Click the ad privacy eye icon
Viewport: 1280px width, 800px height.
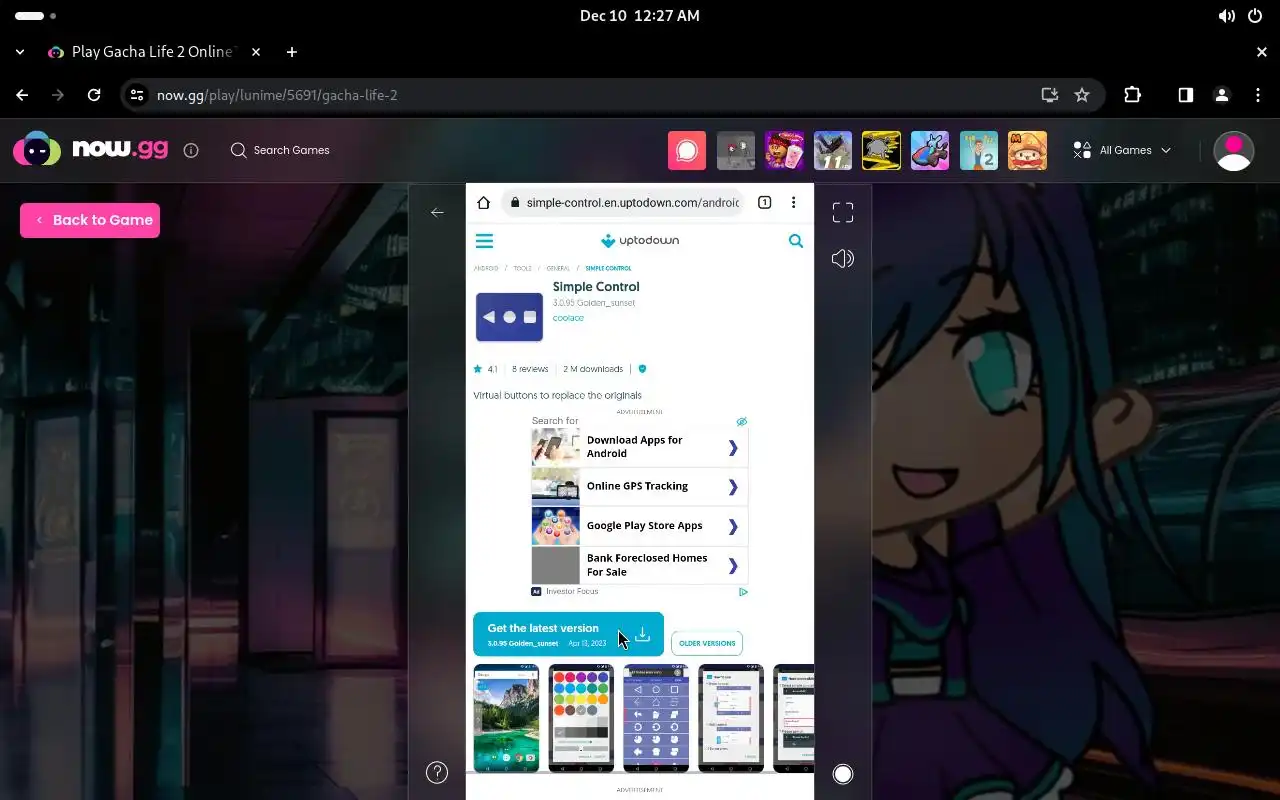(741, 421)
